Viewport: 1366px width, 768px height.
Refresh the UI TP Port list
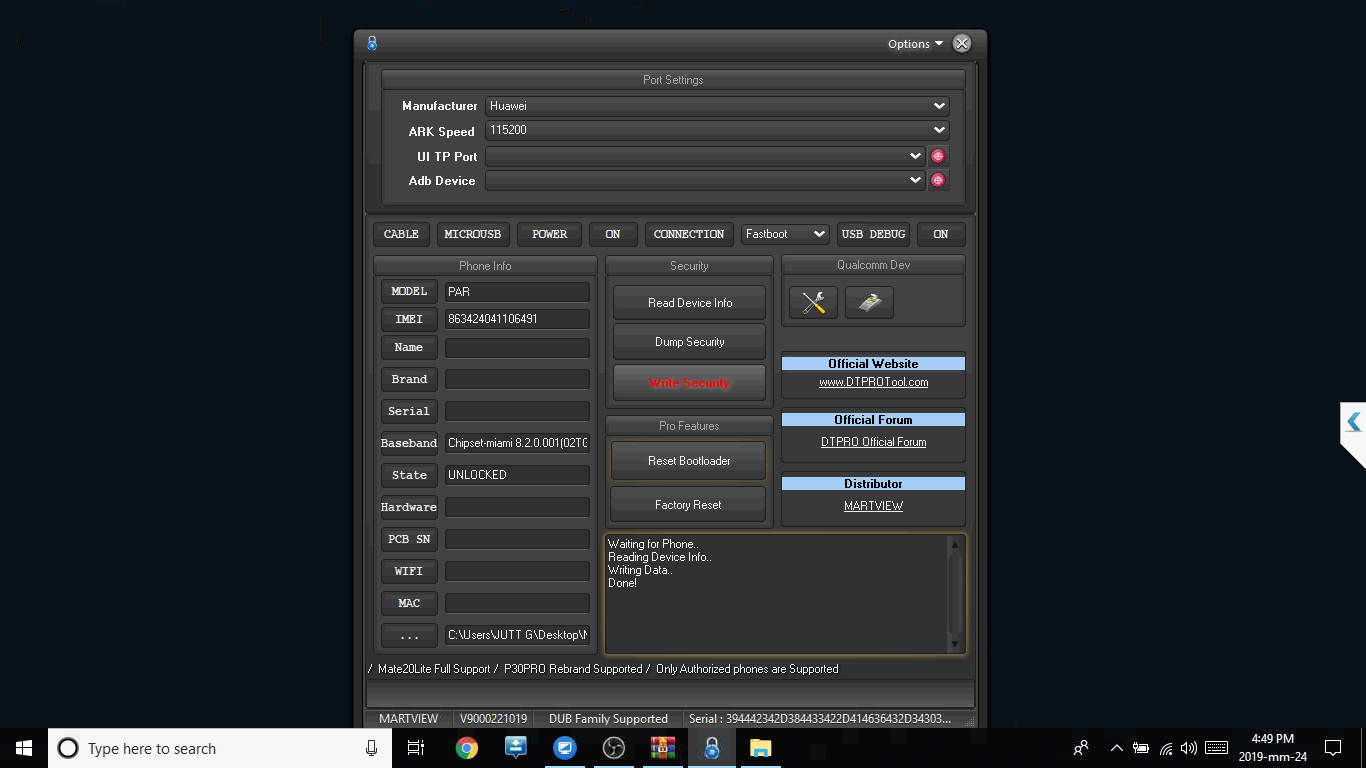[938, 156]
